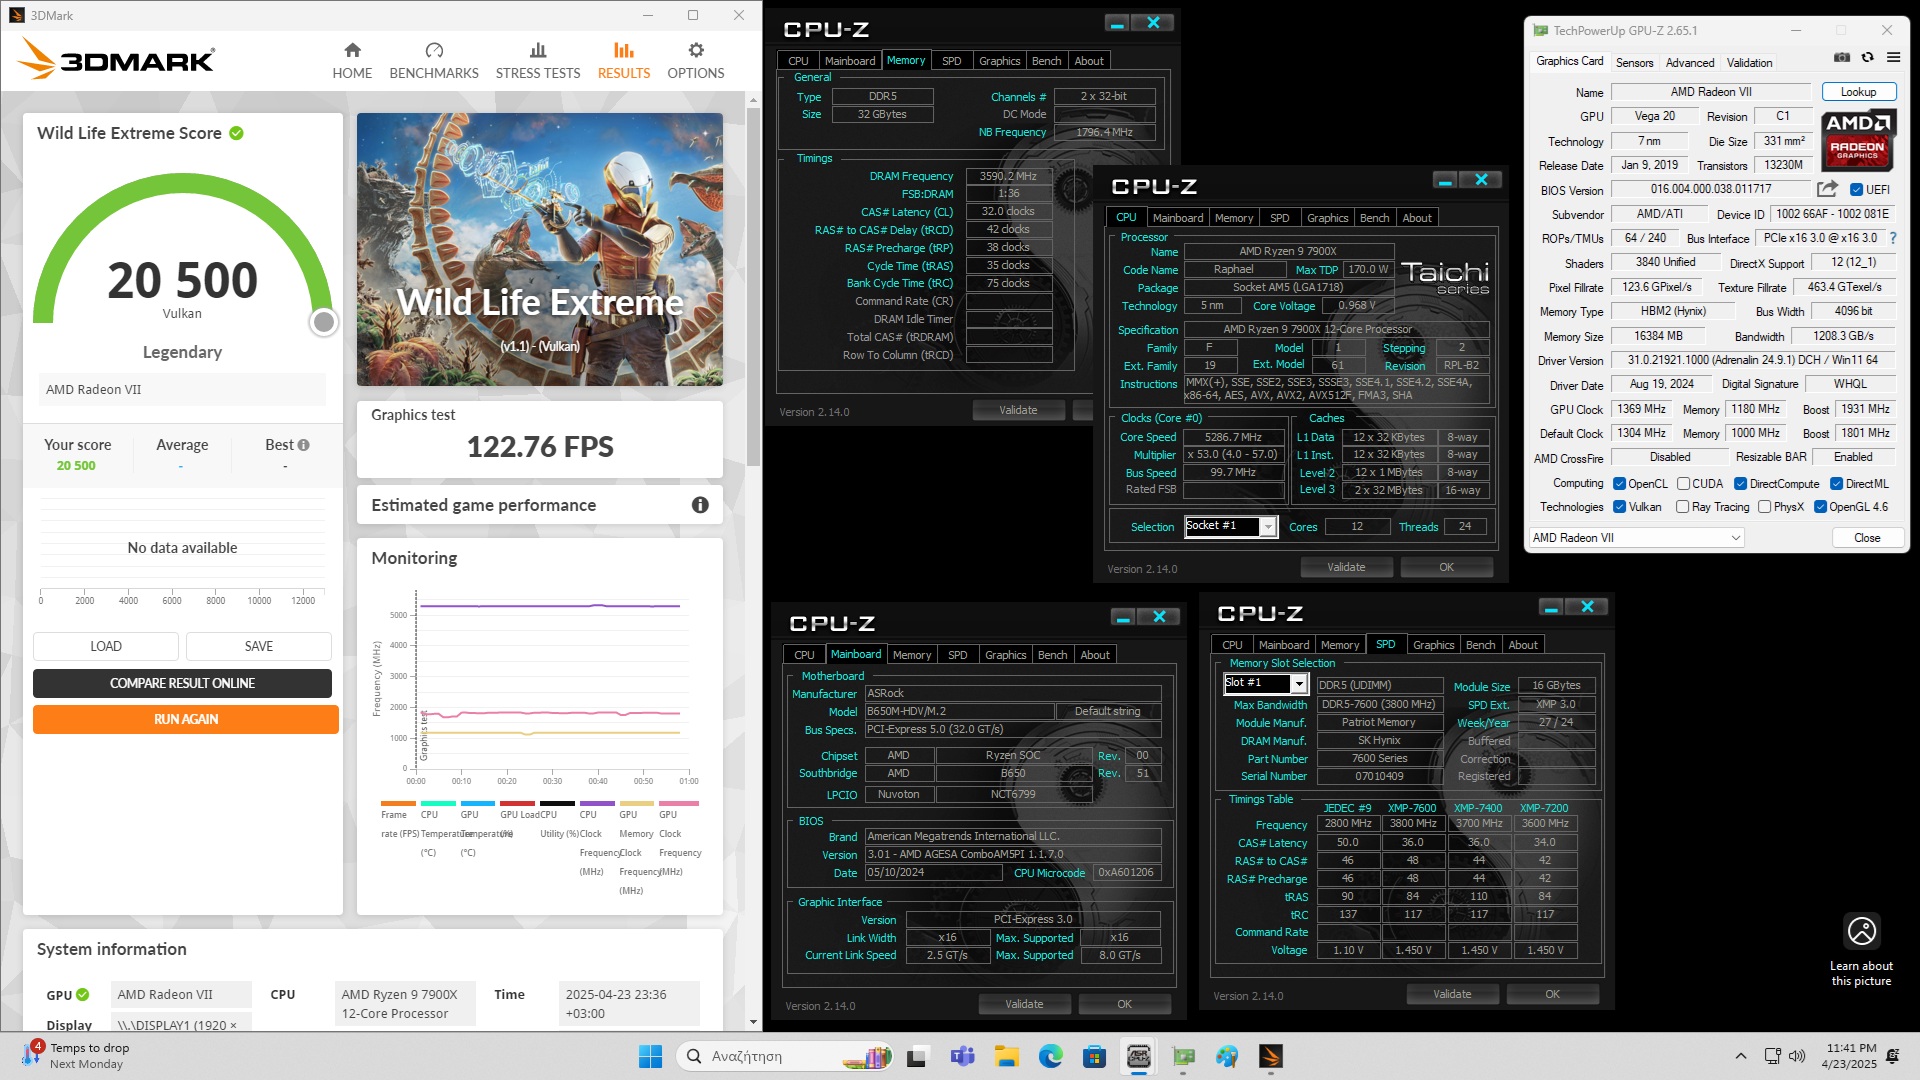Click the Bus Interface question mark in GPU-Z
This screenshot has height=1080, width=1920.
coord(1892,238)
